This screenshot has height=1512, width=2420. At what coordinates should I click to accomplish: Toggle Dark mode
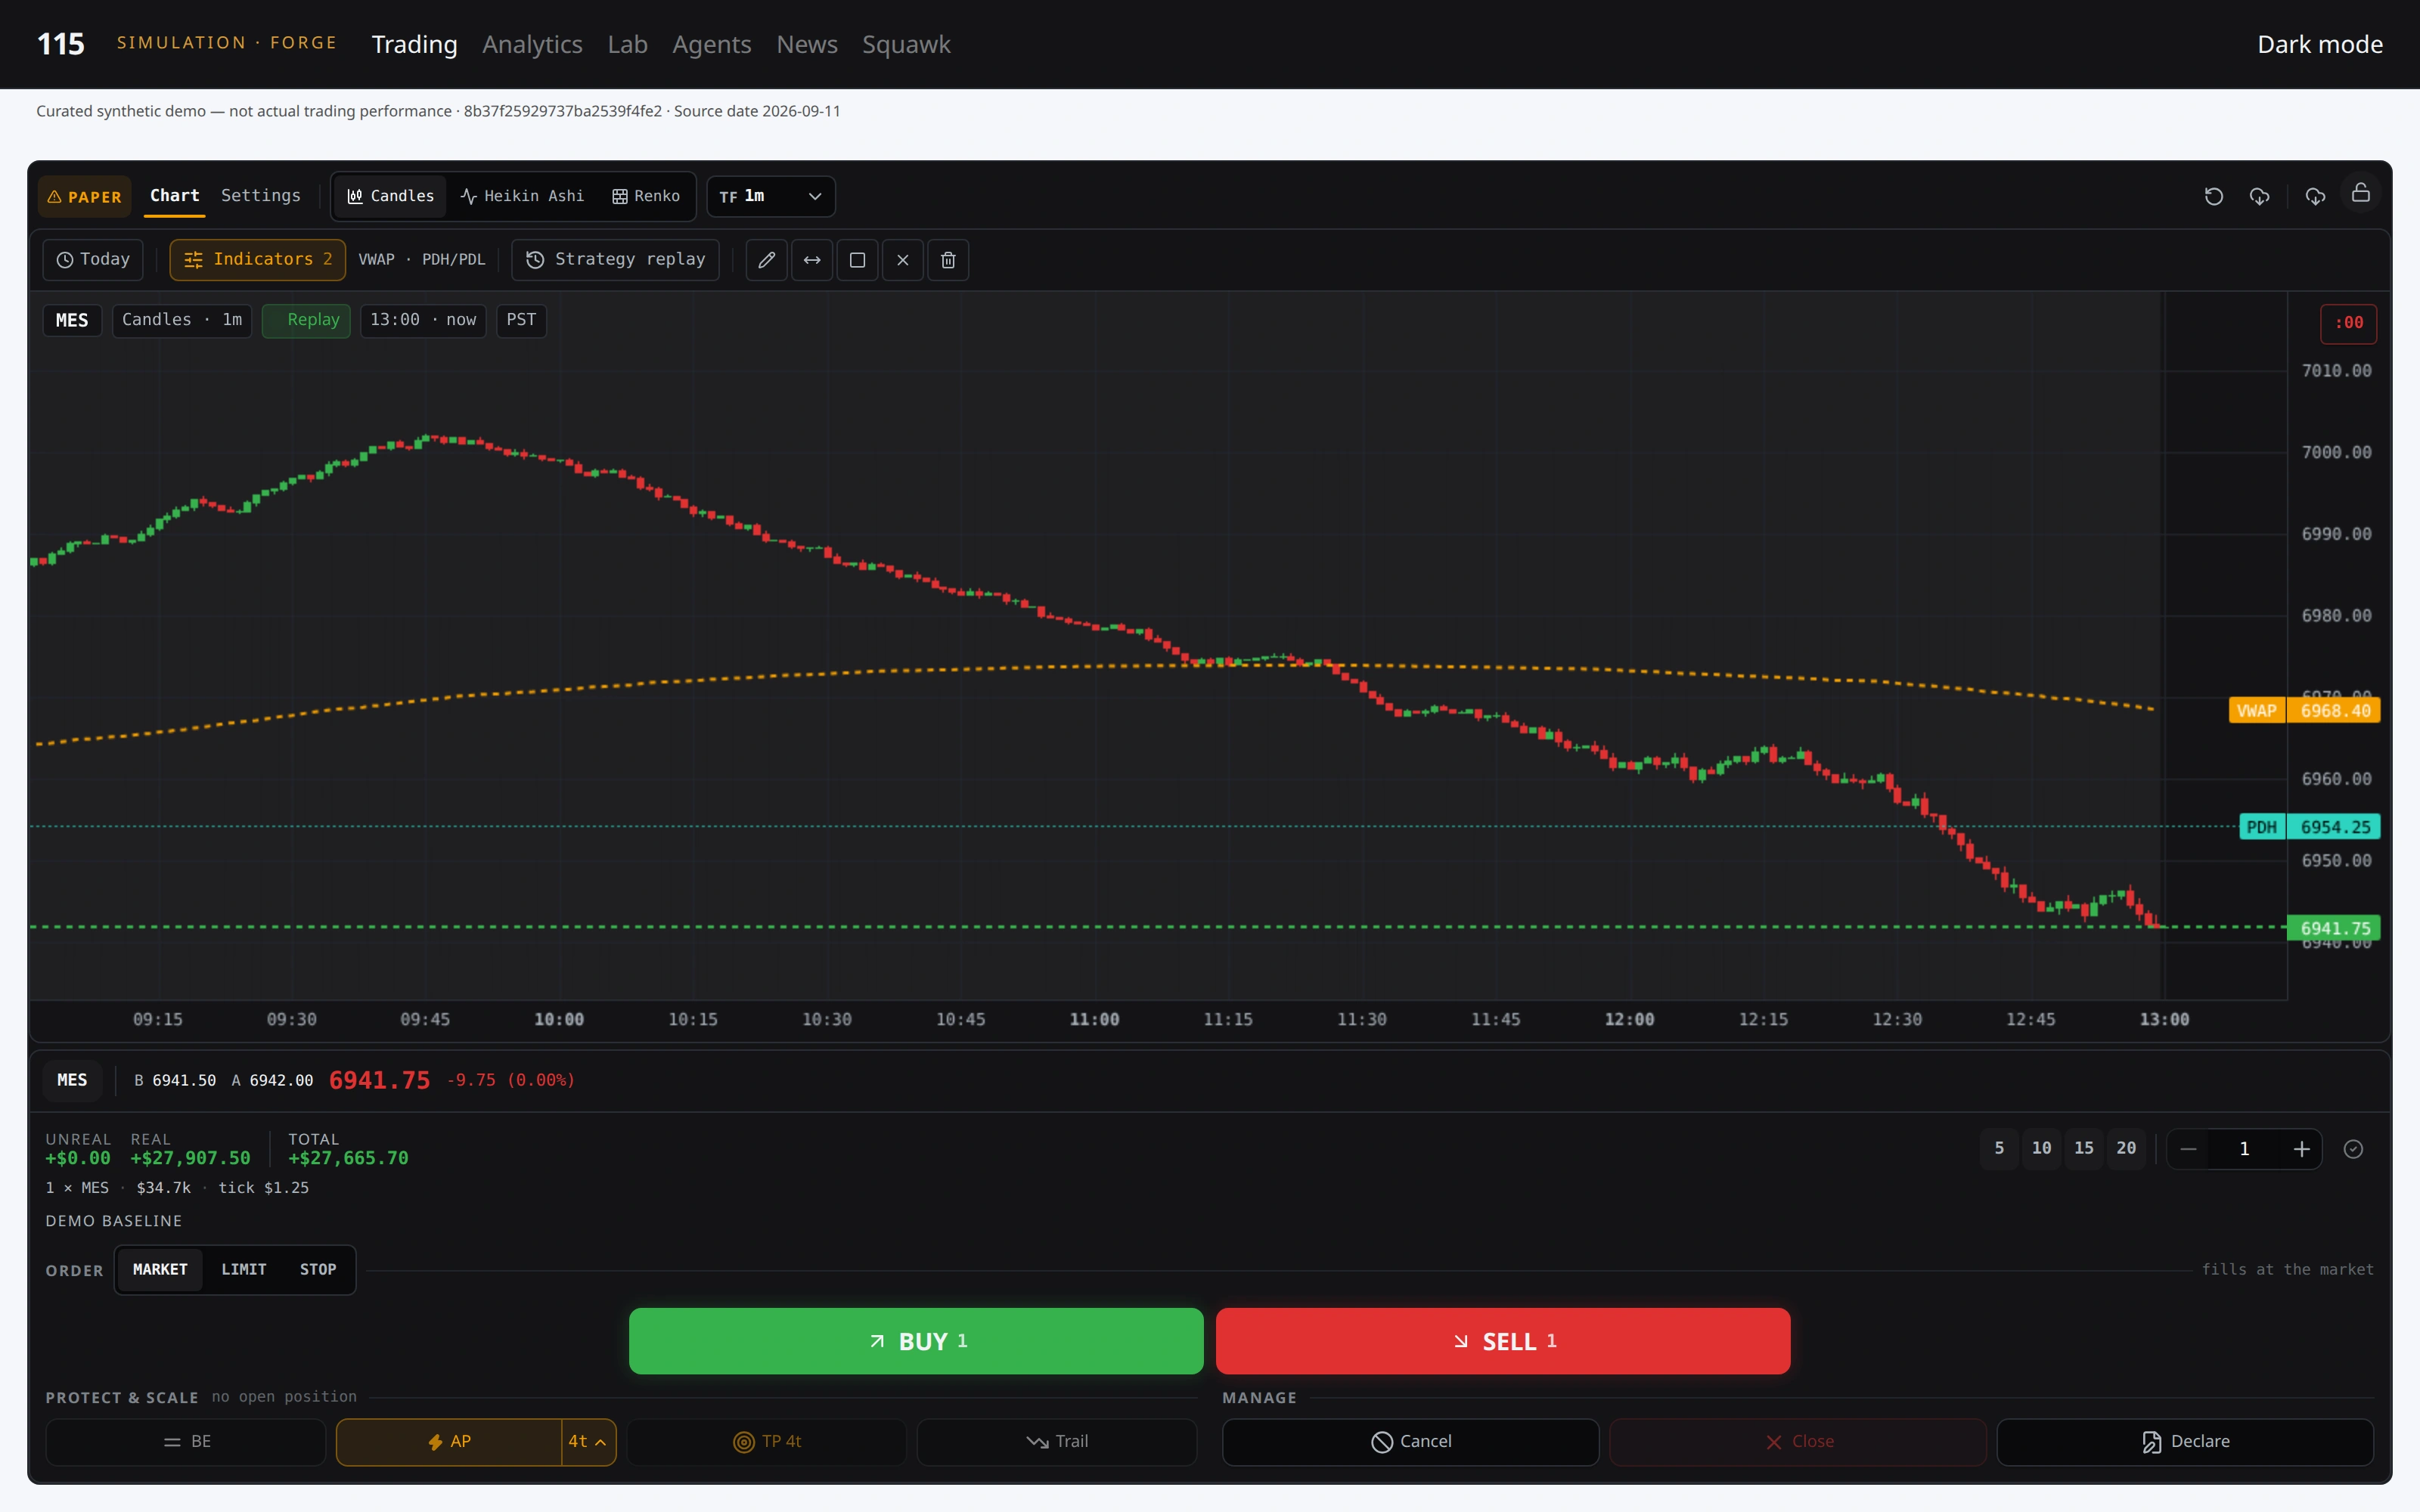[2320, 44]
